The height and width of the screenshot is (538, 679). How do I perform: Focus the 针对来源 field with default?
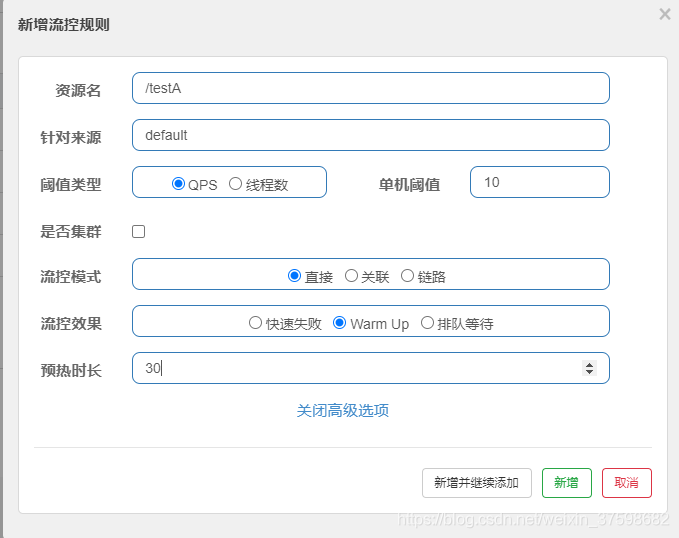pos(371,135)
